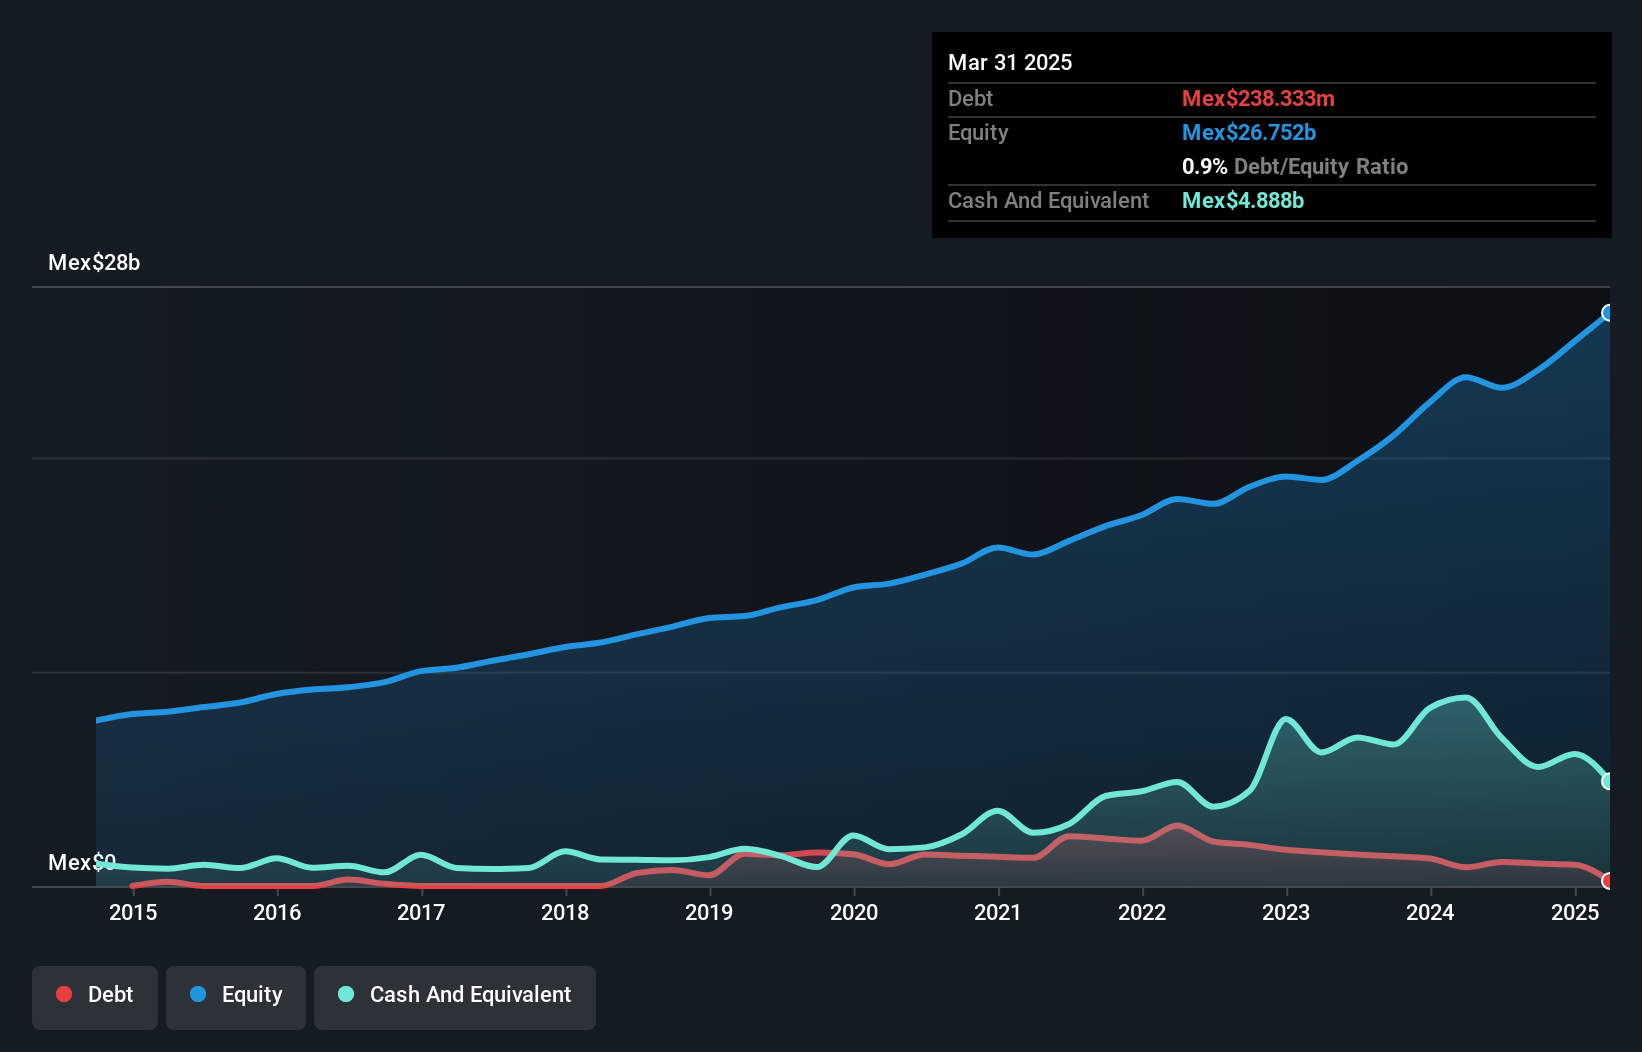Select the teal cash endpoint marker on chart

(x=1607, y=780)
